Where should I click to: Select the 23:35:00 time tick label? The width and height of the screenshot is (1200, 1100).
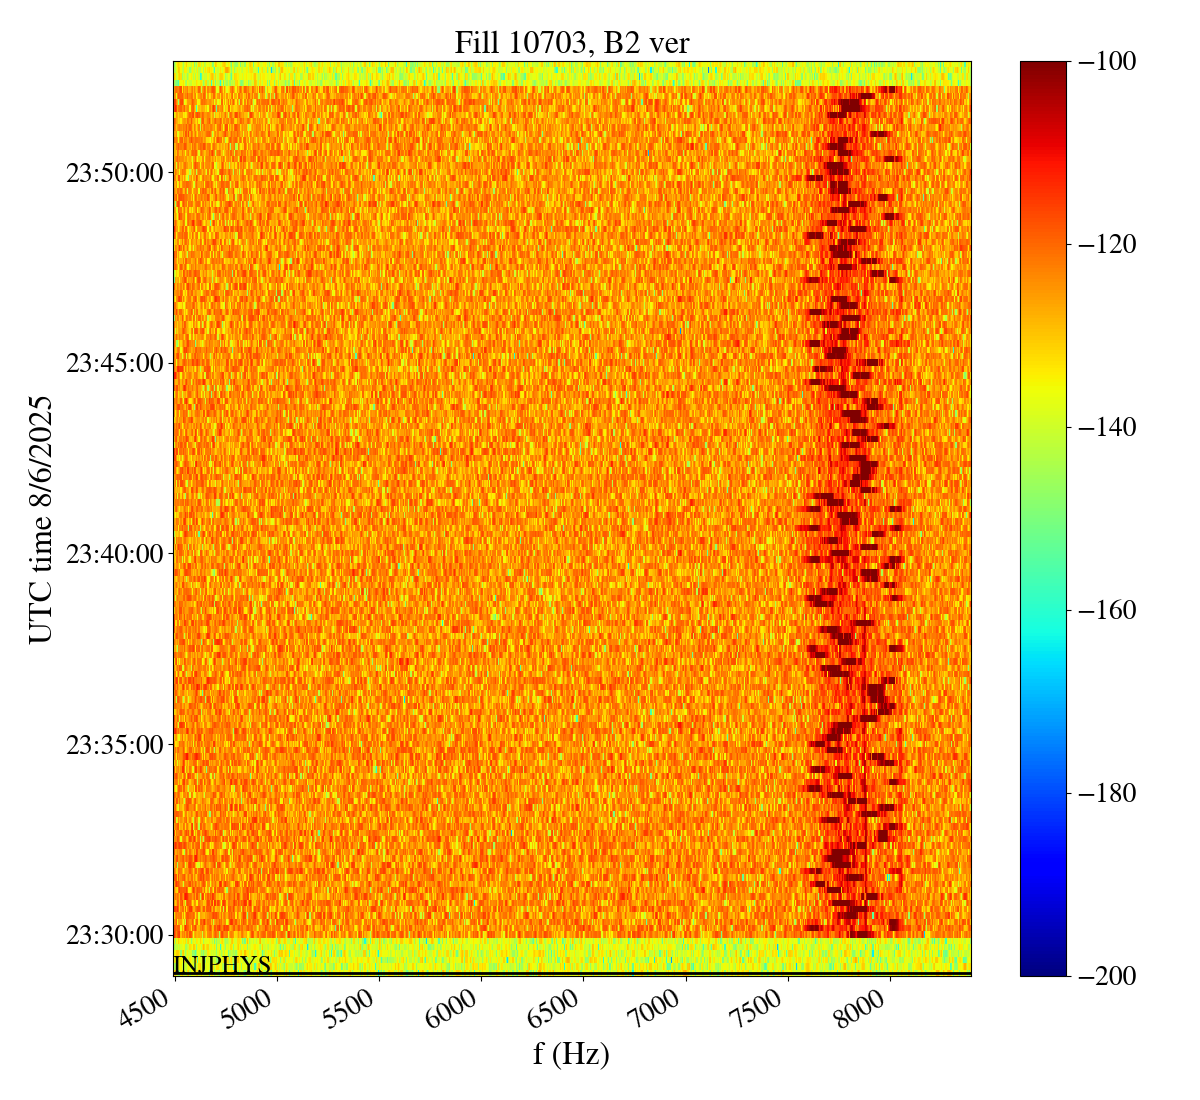click(x=114, y=745)
